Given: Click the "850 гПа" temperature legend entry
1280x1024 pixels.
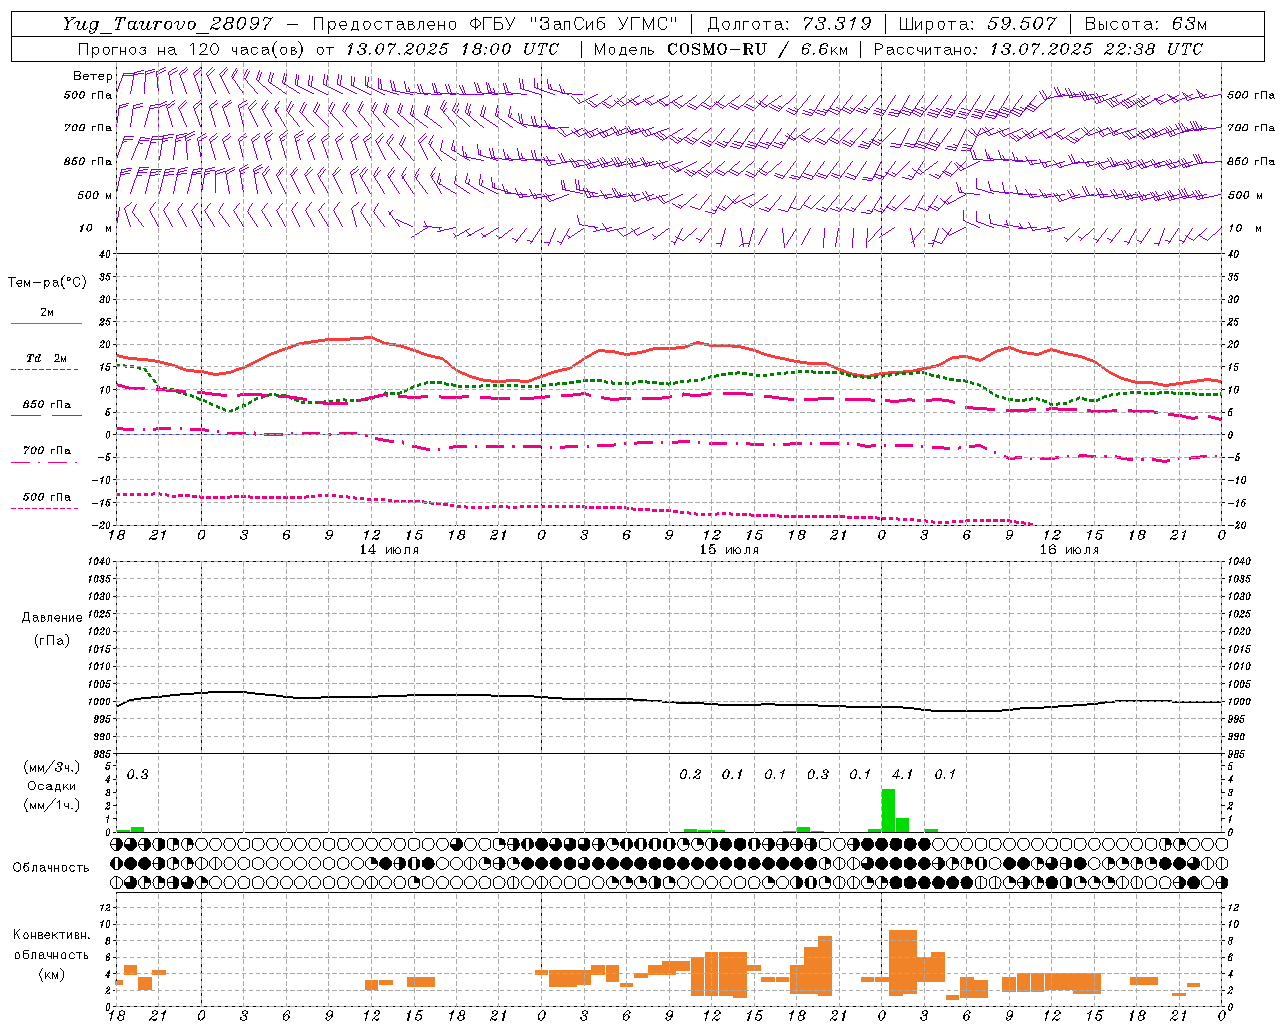Looking at the screenshot, I should 46,405.
